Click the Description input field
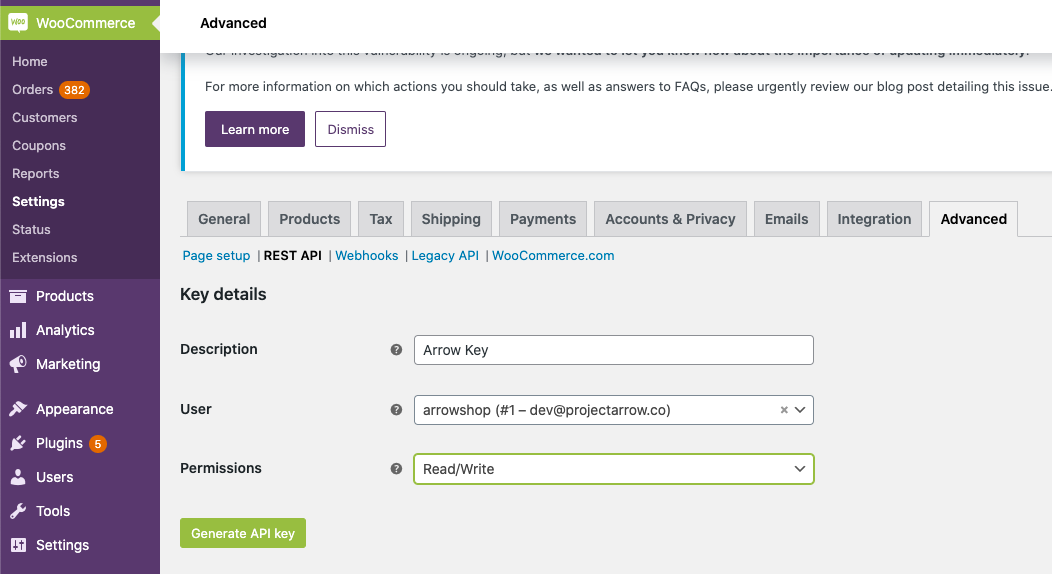Screen dimensions: 1052x574 tap(614, 350)
